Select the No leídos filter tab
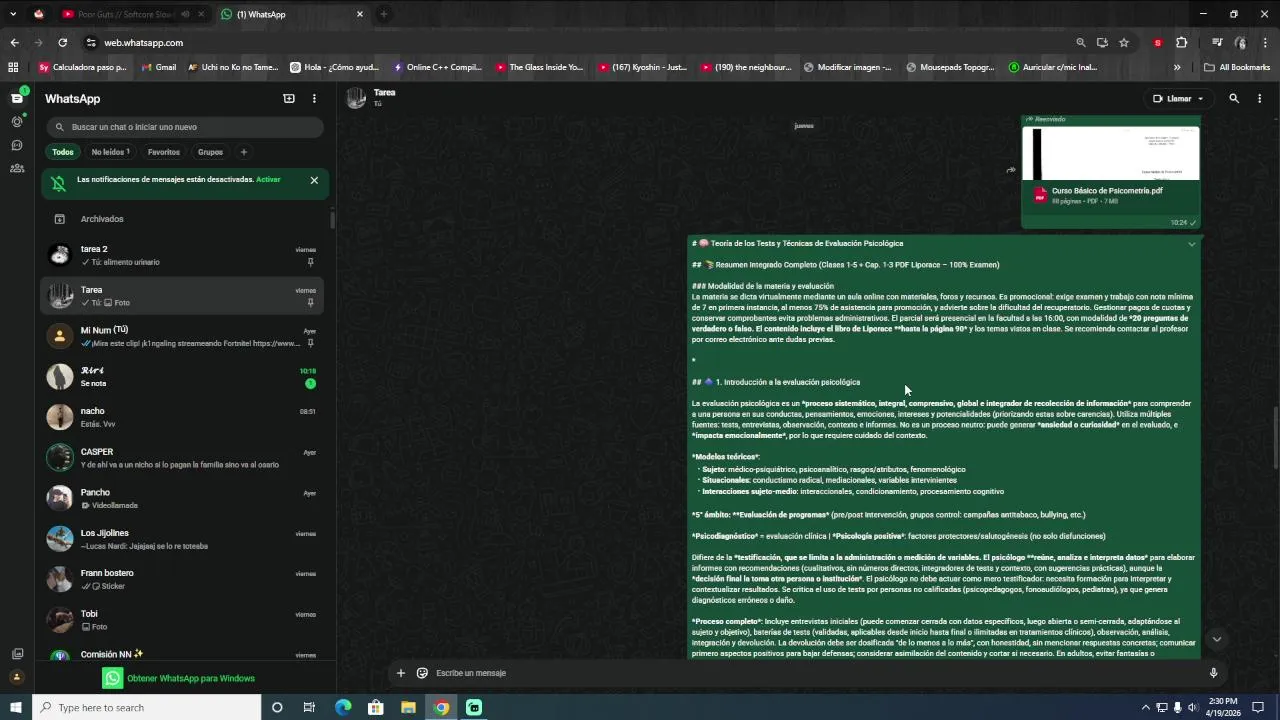Screen dimensions: 1280x720 (x=110, y=152)
